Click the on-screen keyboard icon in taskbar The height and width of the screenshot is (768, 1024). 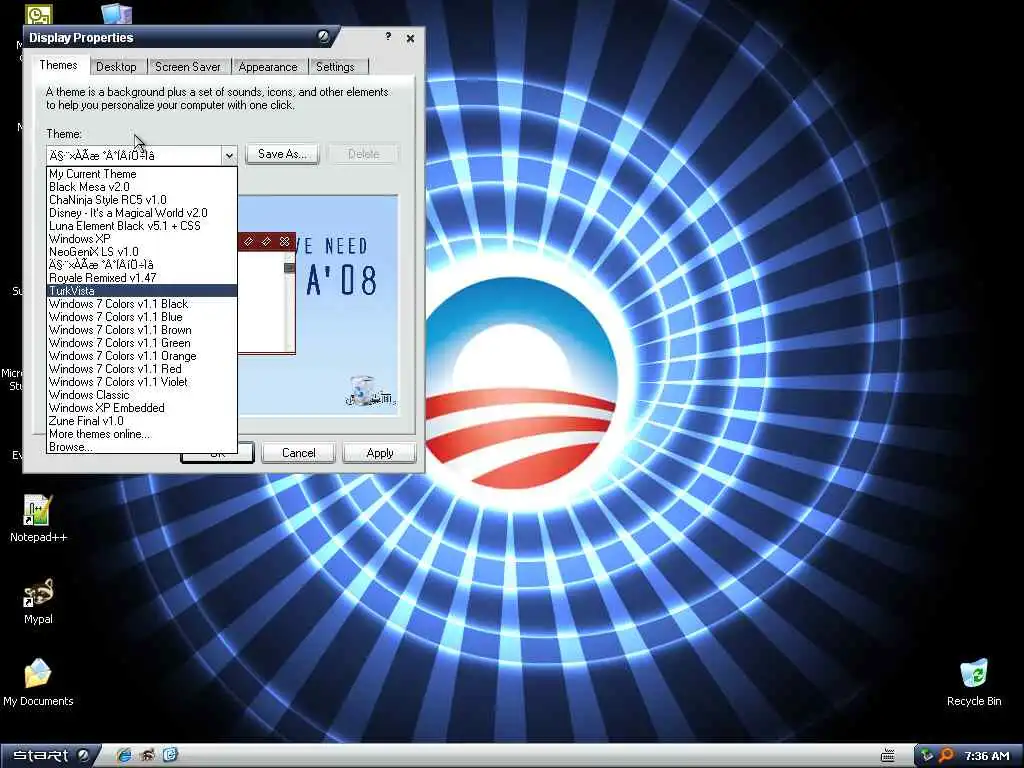click(888, 756)
